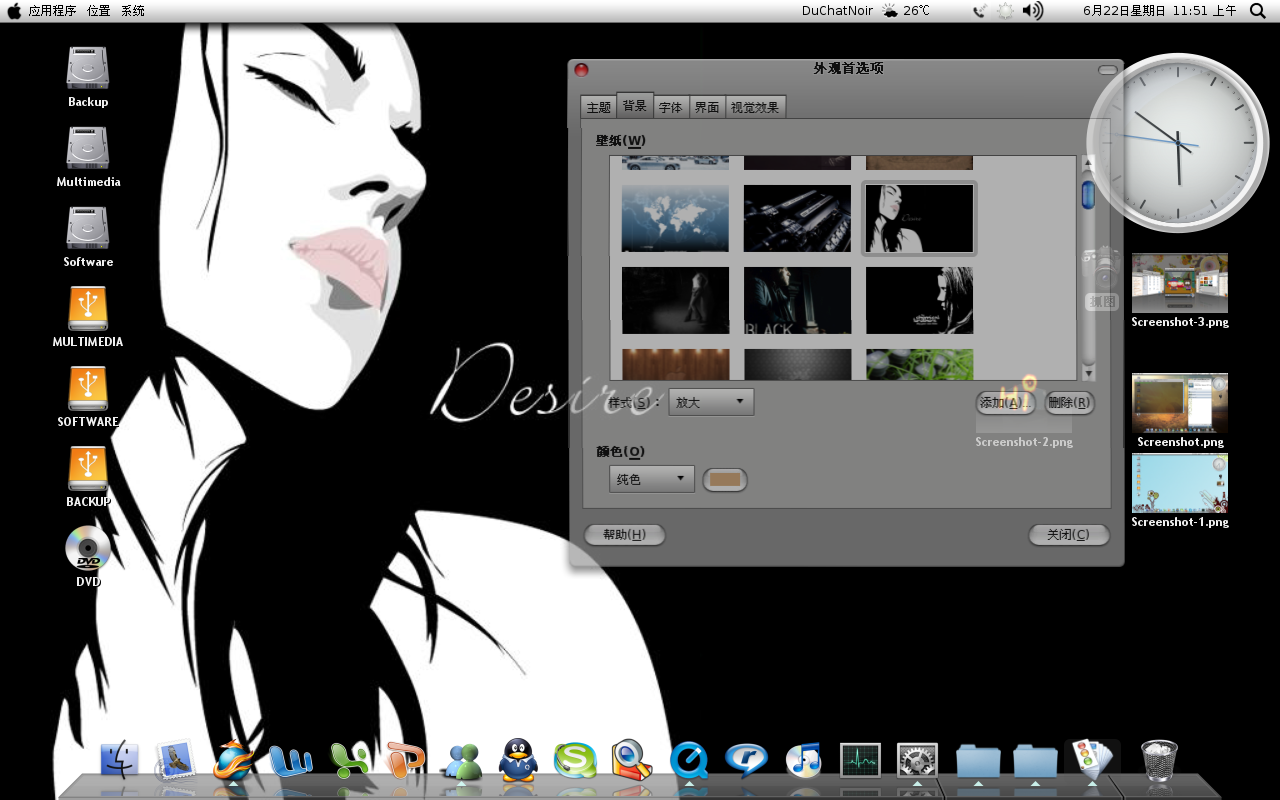The width and height of the screenshot is (1280, 800).
Task: Open the Software hard drive icon
Action: [88, 228]
